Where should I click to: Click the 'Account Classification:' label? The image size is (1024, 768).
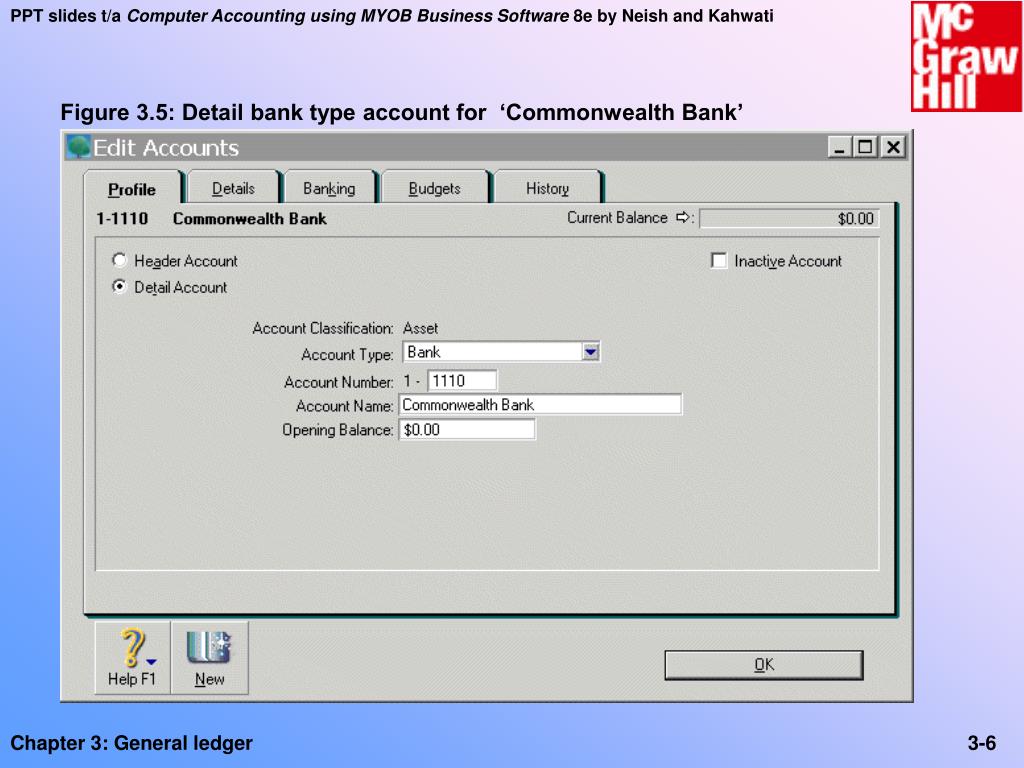(x=323, y=328)
